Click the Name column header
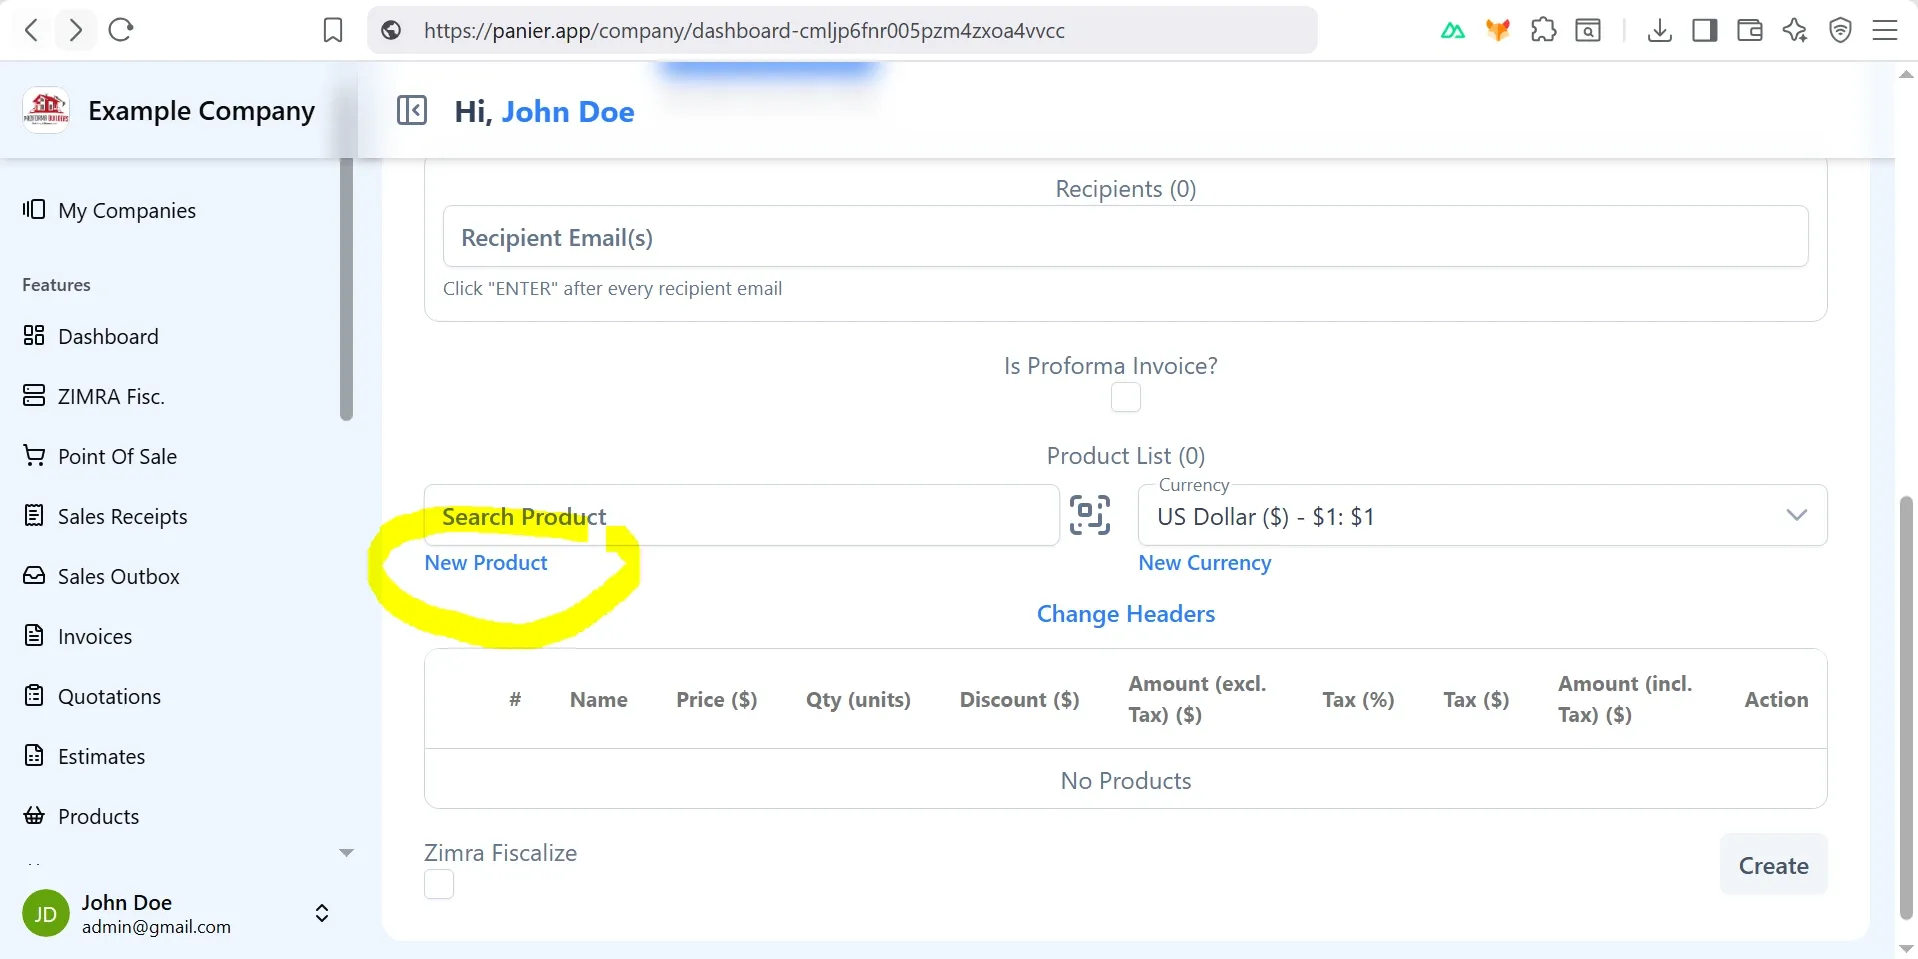This screenshot has width=1918, height=959. [599, 699]
